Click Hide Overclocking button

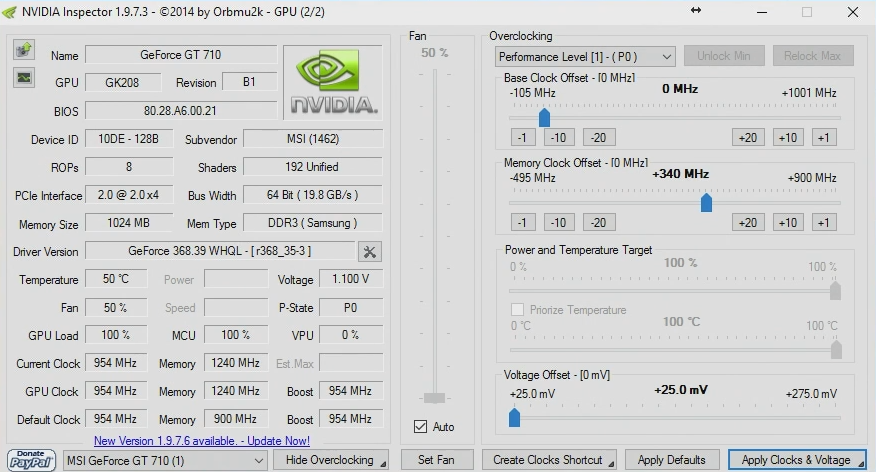coord(330,460)
